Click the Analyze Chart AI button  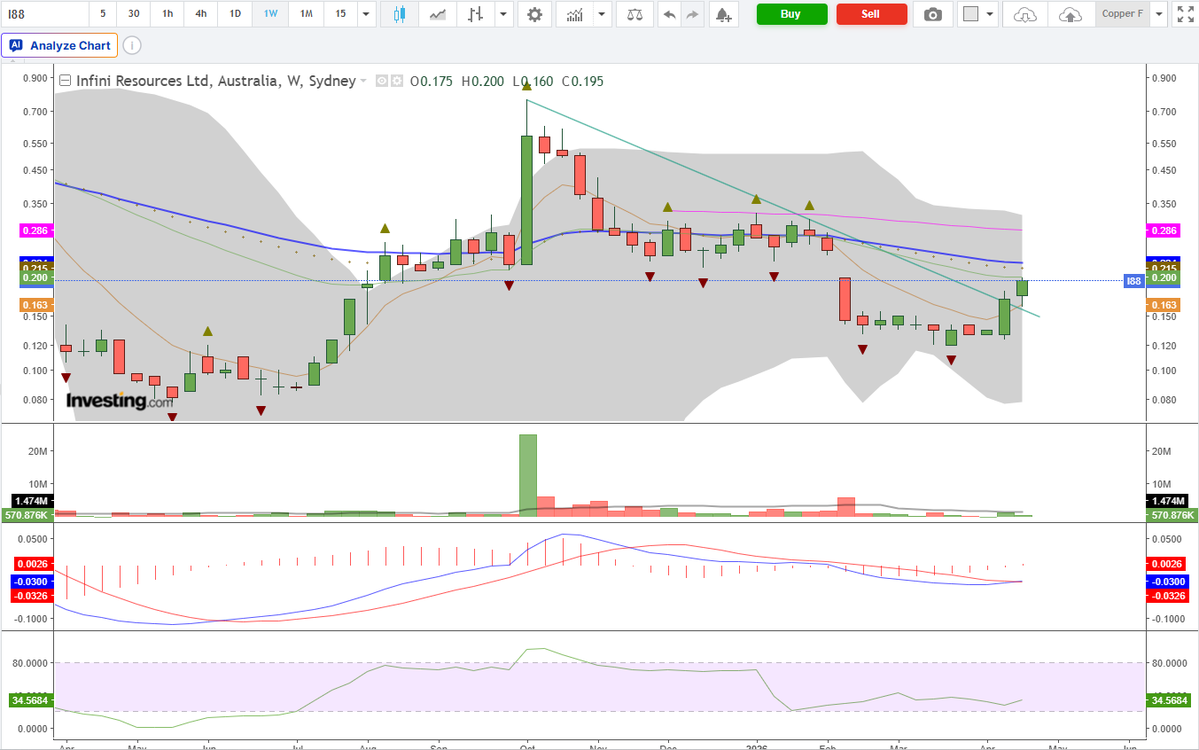(60, 46)
